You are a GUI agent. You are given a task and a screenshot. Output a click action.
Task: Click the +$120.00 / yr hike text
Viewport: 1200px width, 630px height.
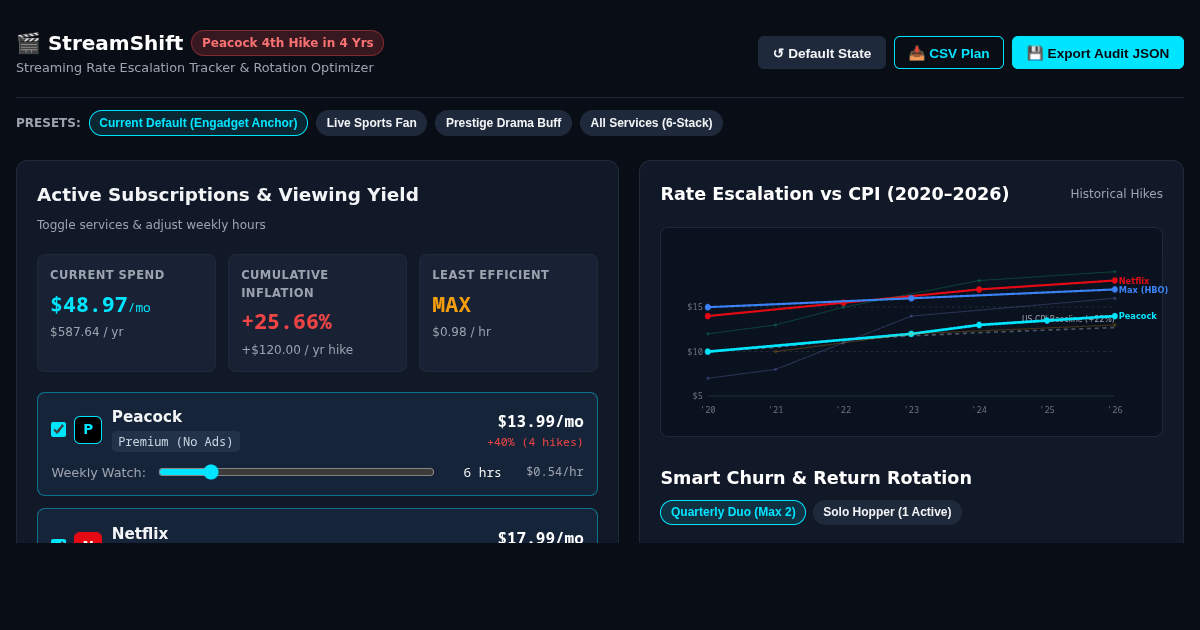[297, 350]
